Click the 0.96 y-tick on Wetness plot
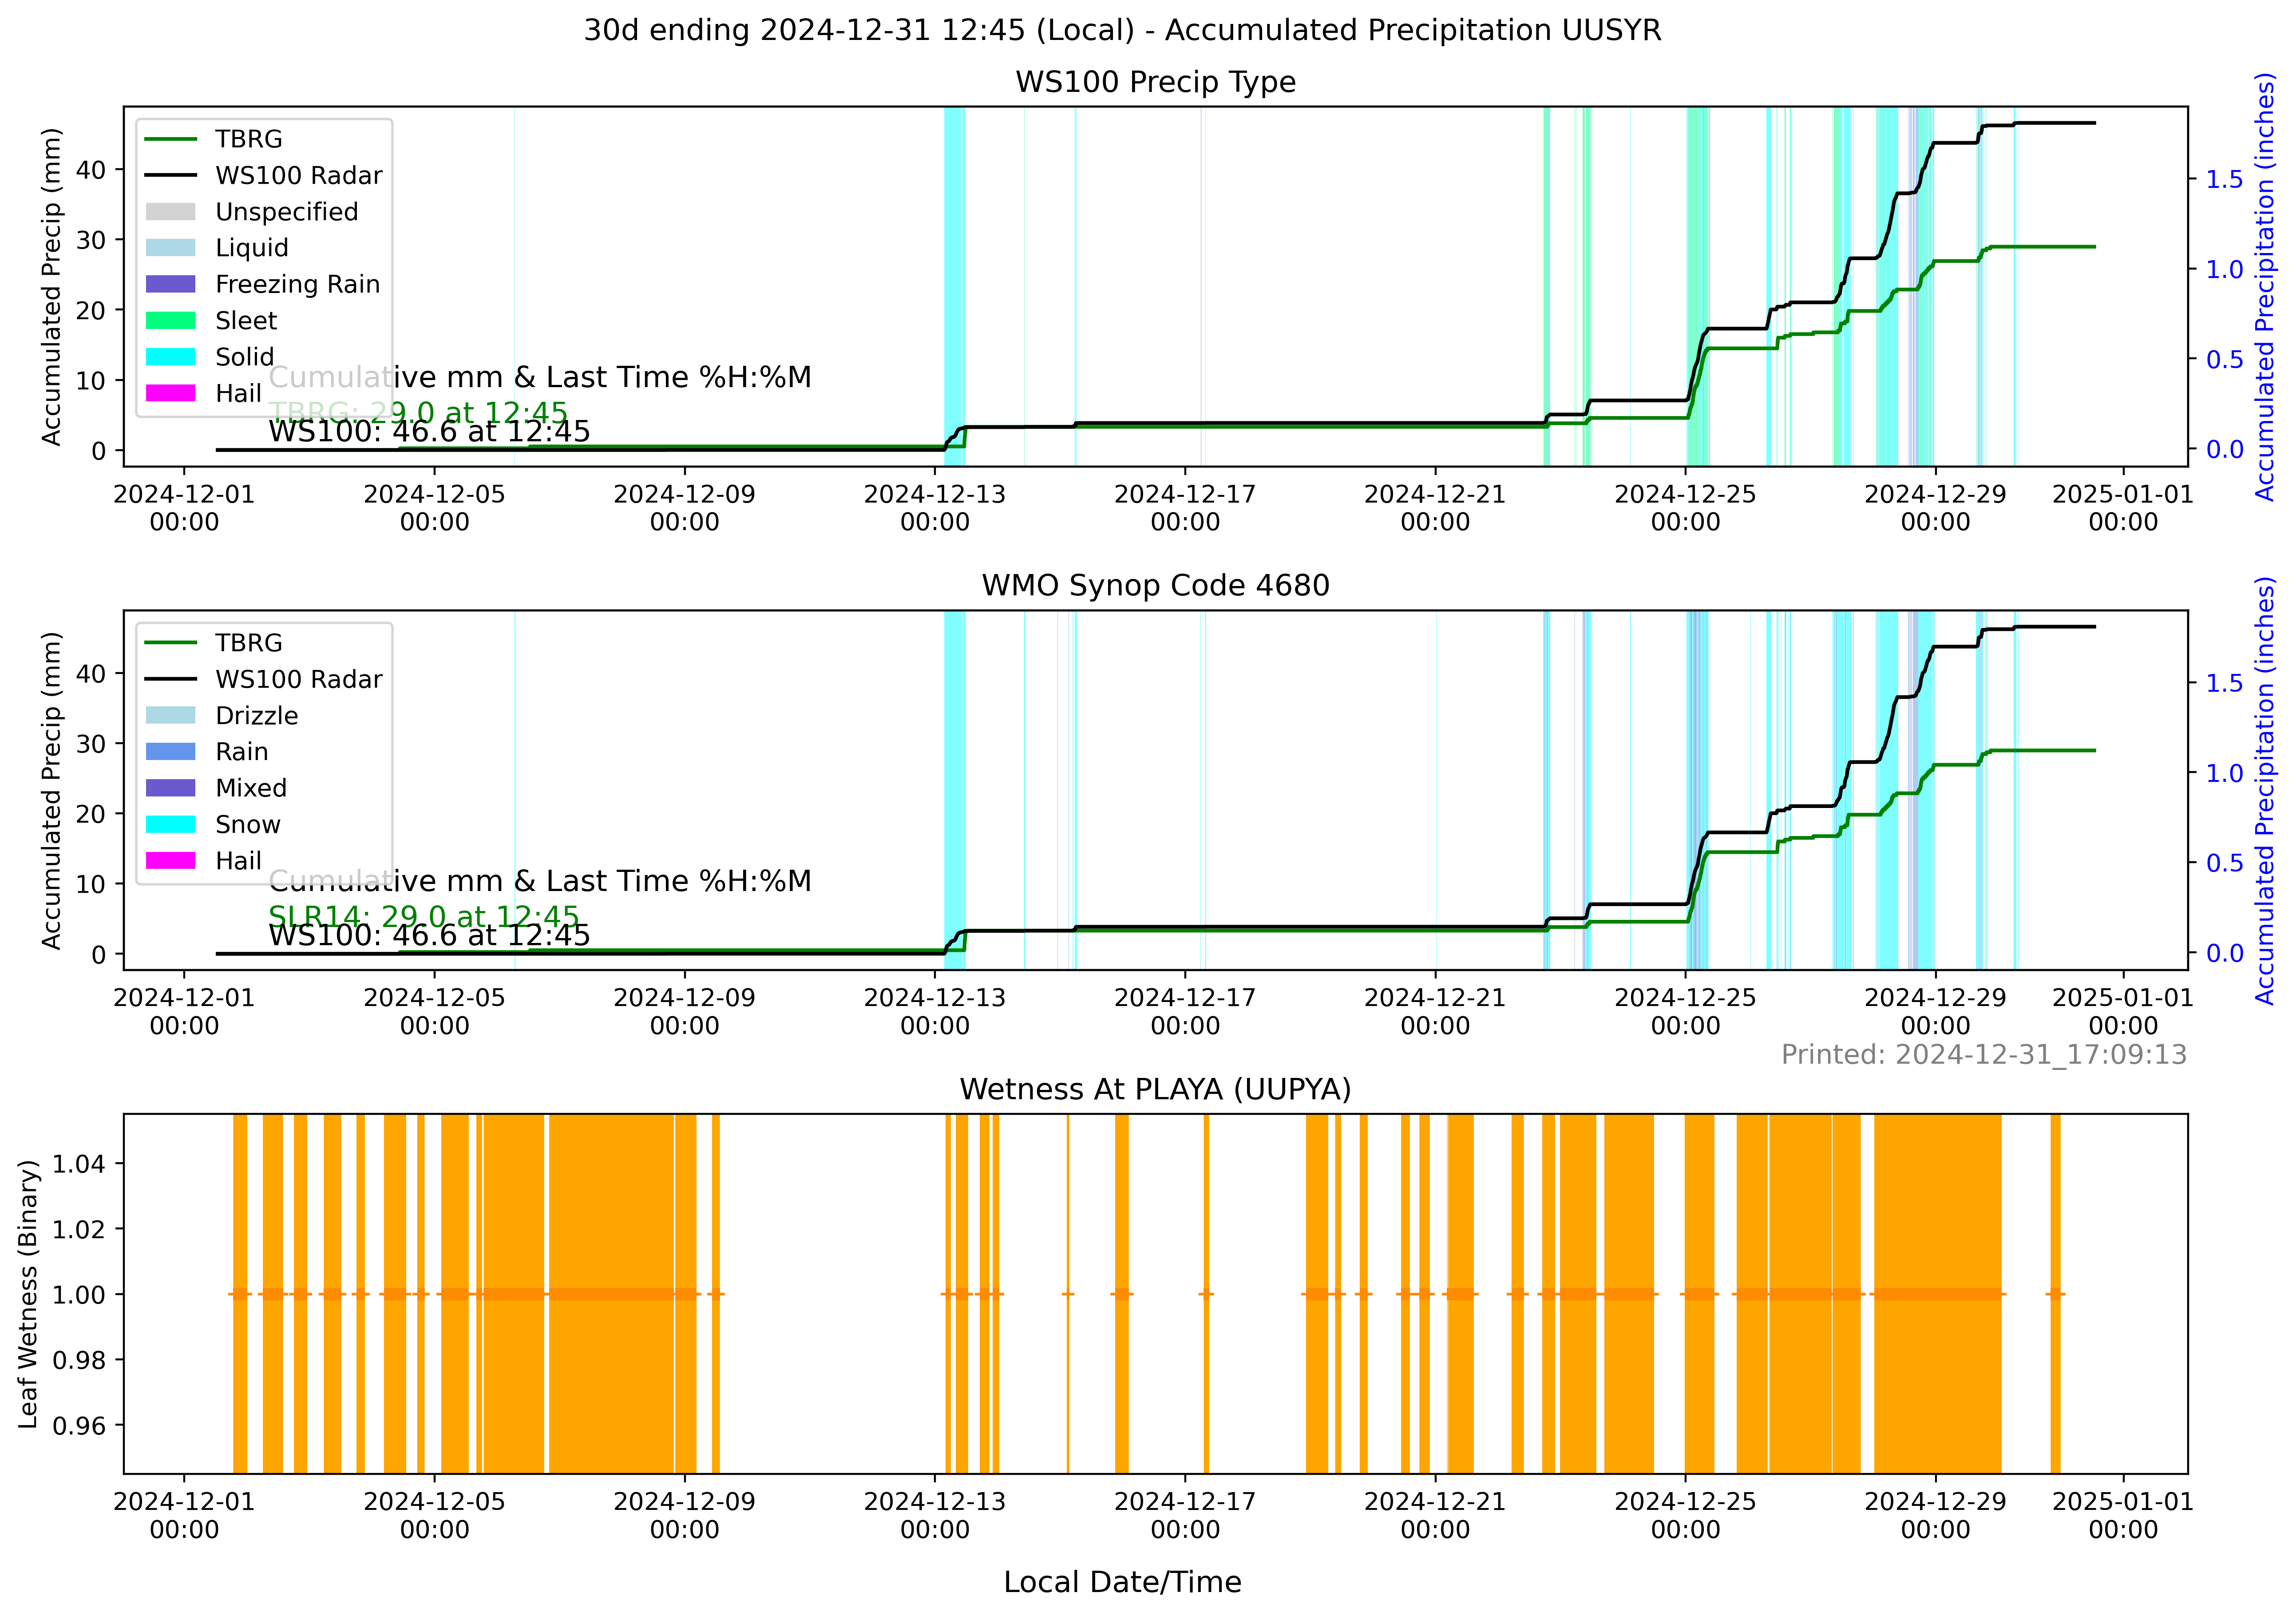The image size is (2296, 1616). 79,1425
